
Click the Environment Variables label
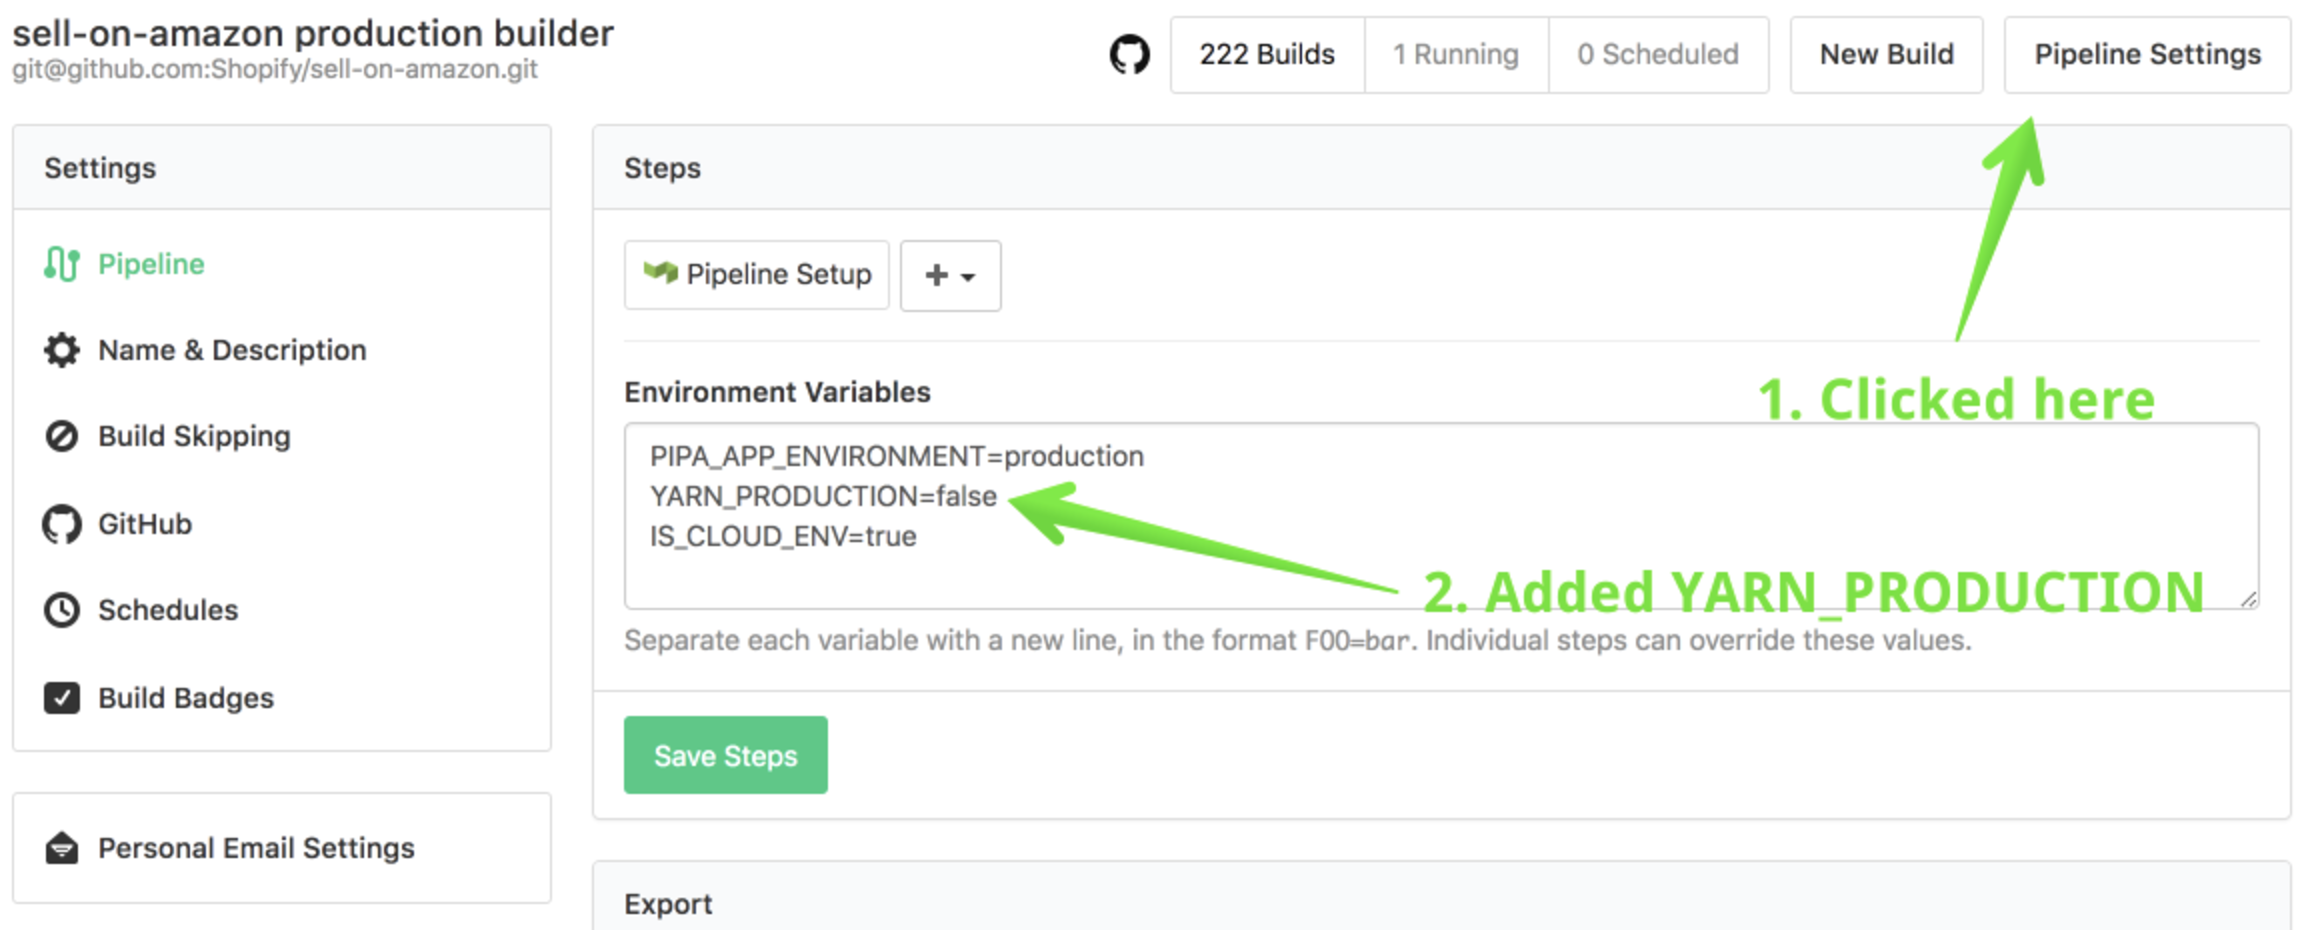[x=777, y=392]
